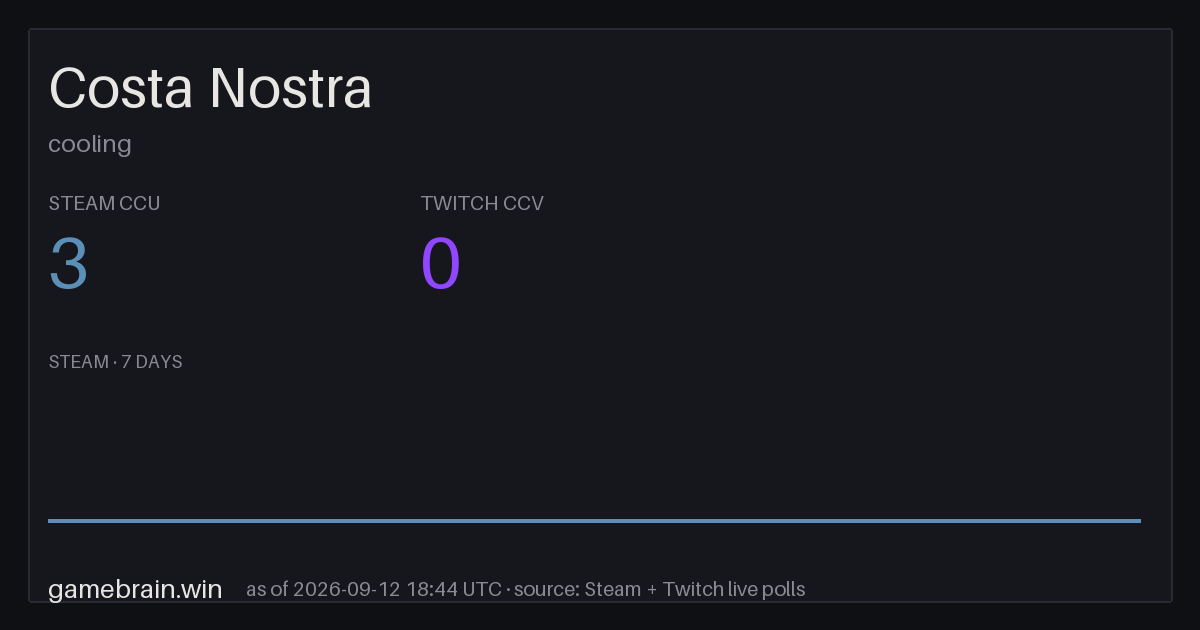Click the "as of" timestamp prefix
The image size is (1200, 630).
(x=268, y=589)
